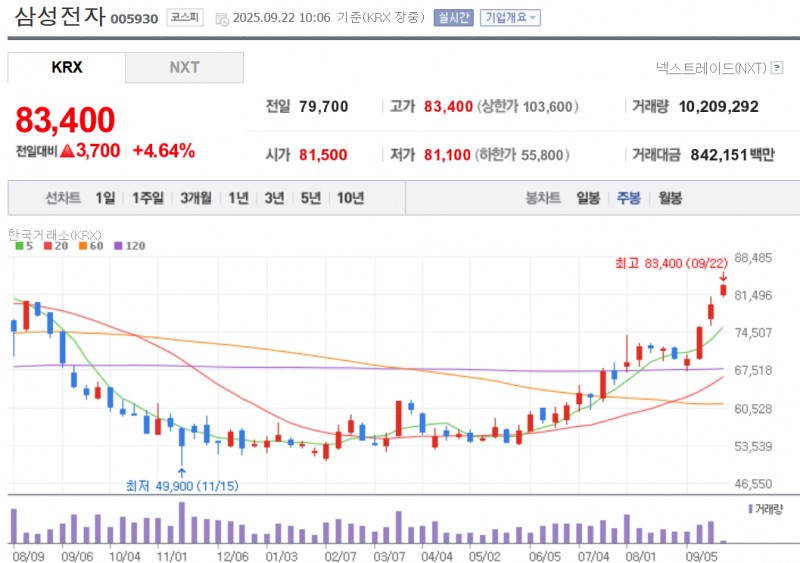This screenshot has height=563, width=800.
Task: Select the 1일 line chart period
Action: click(105, 198)
